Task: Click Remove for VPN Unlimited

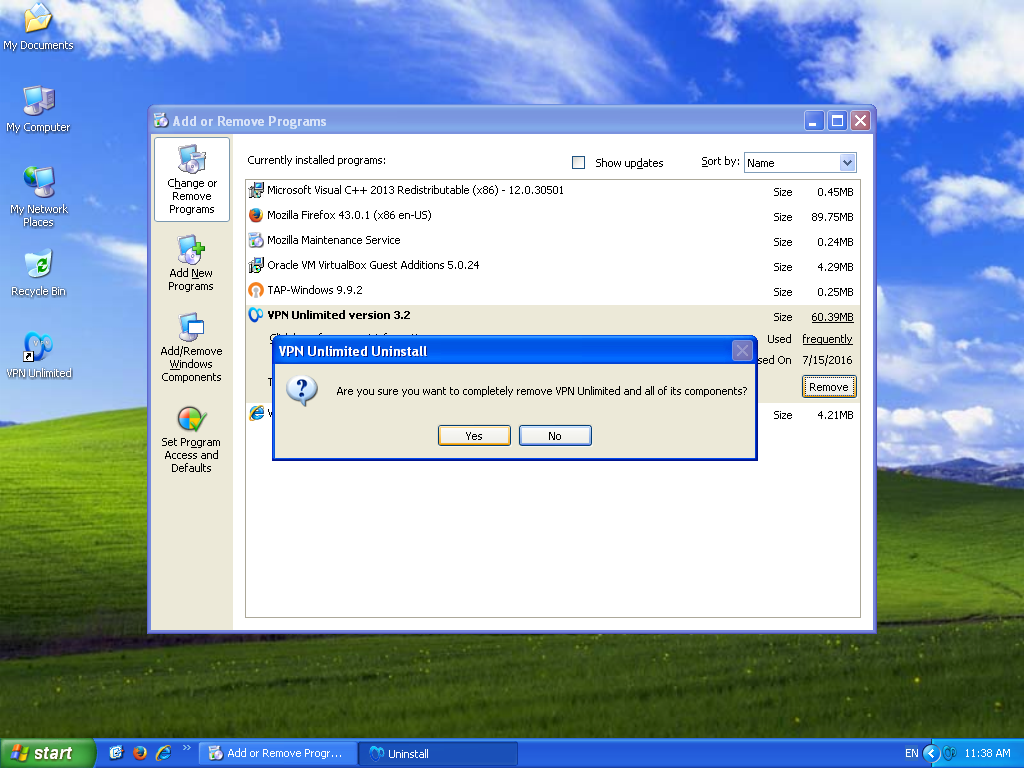Action: point(829,387)
